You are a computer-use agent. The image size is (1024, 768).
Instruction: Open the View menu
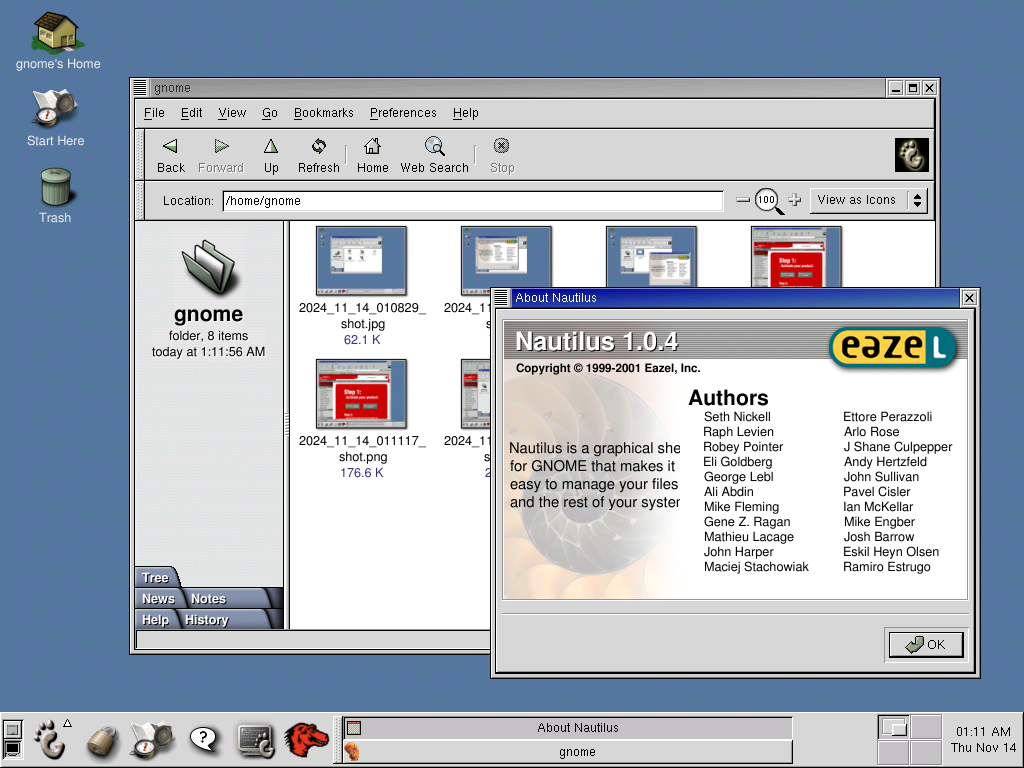(x=232, y=113)
